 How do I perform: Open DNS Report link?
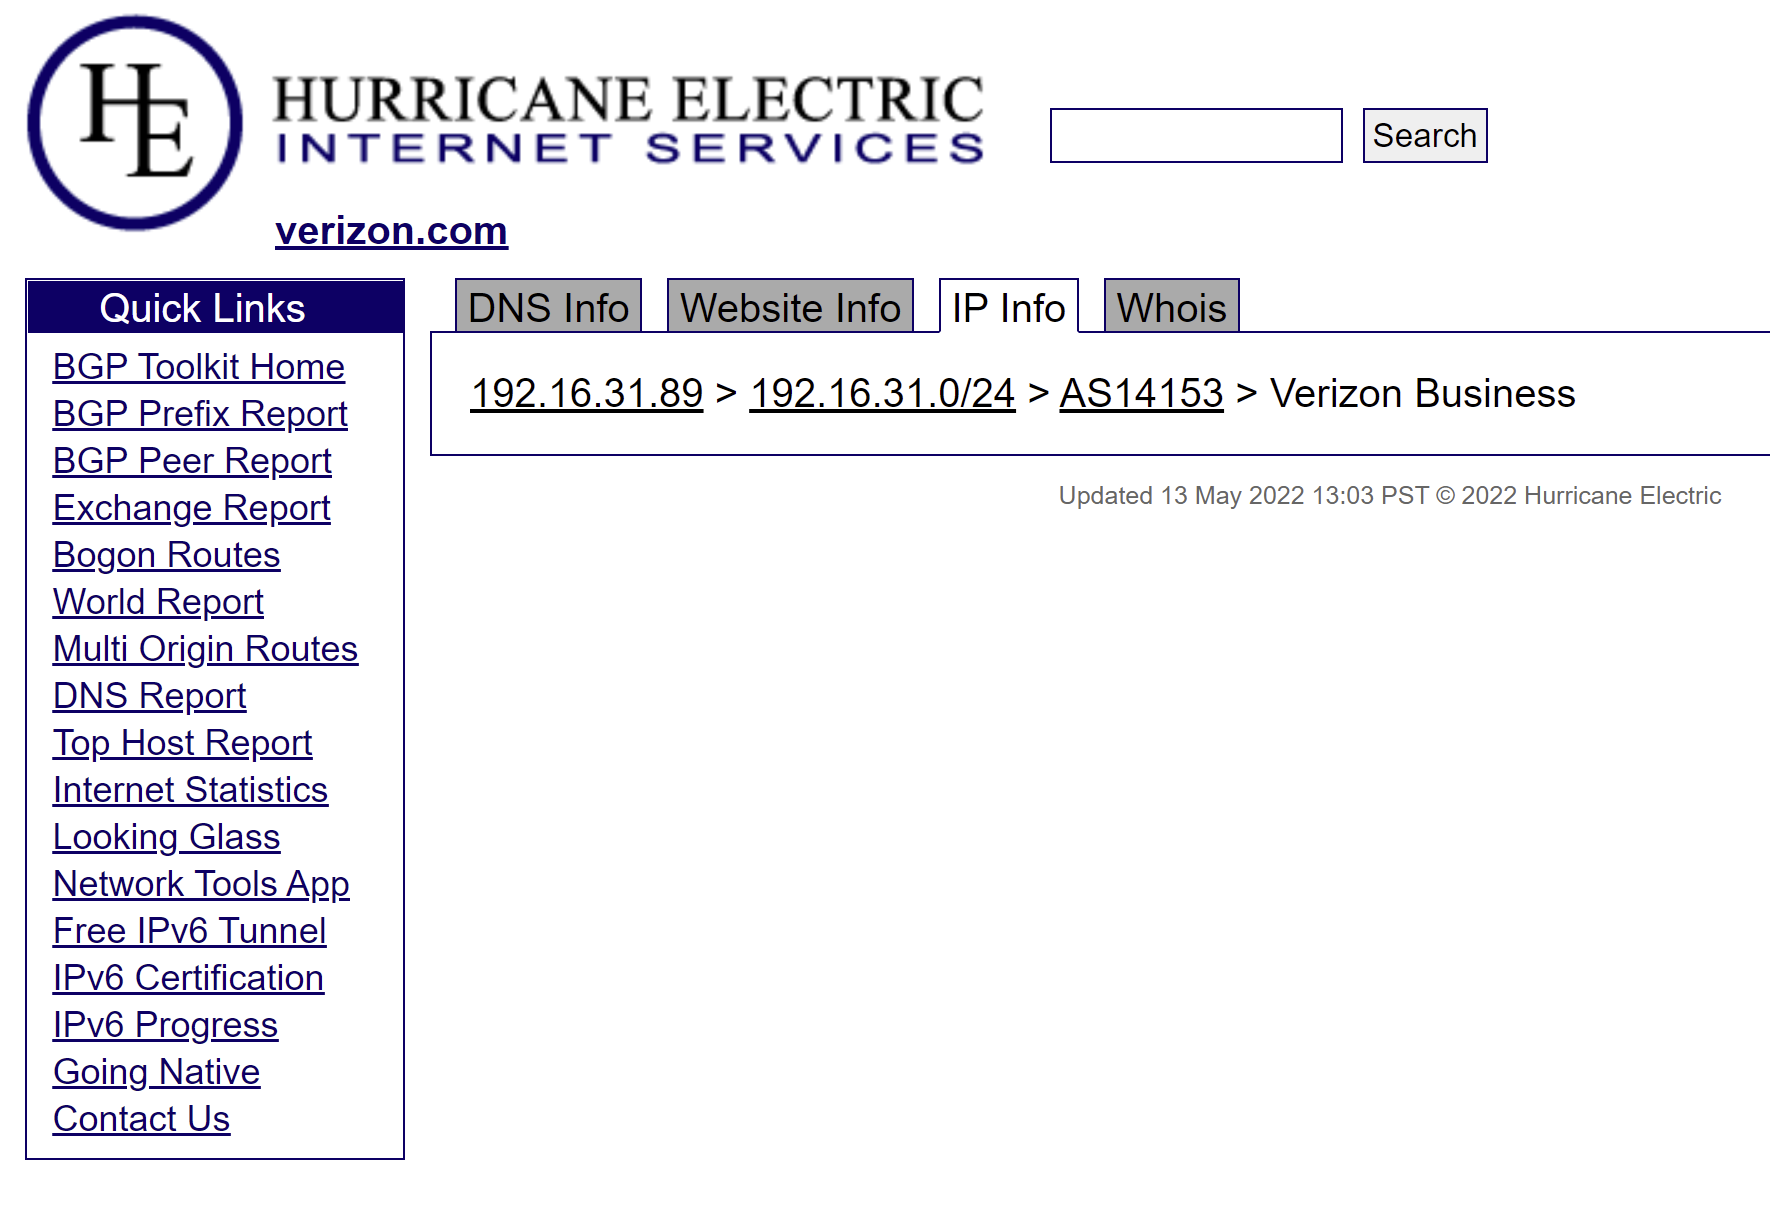149,696
